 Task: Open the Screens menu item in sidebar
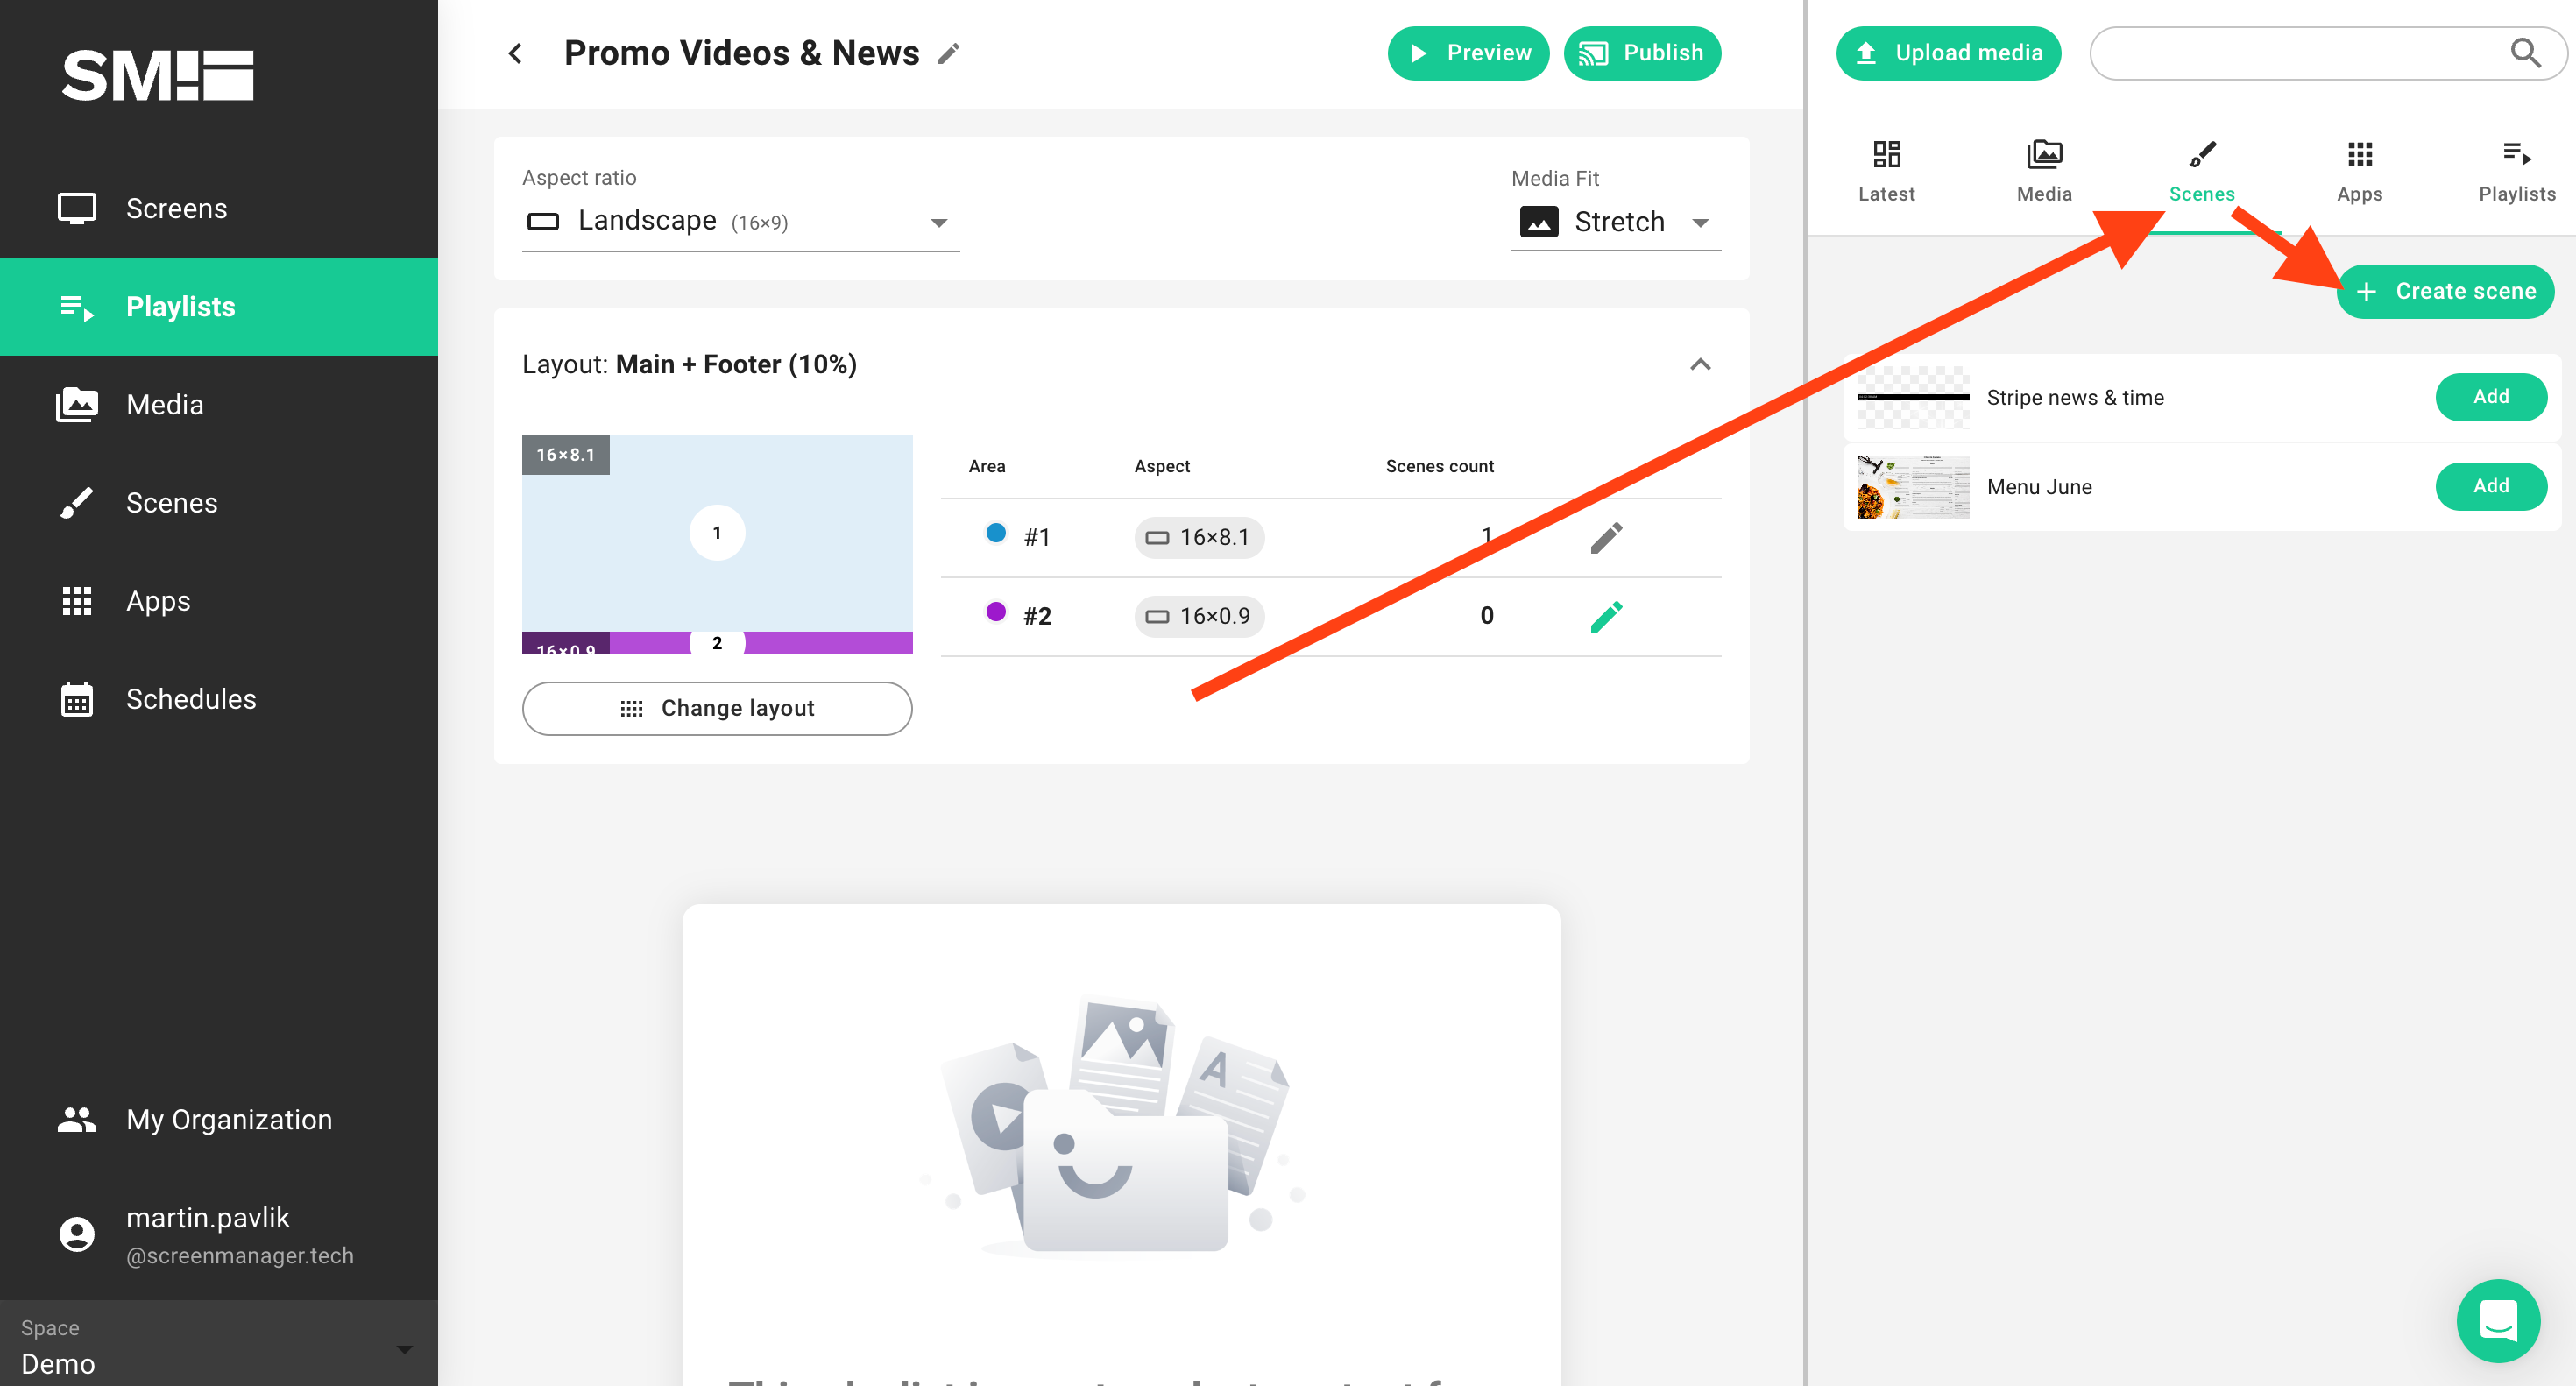pyautogui.click(x=176, y=209)
